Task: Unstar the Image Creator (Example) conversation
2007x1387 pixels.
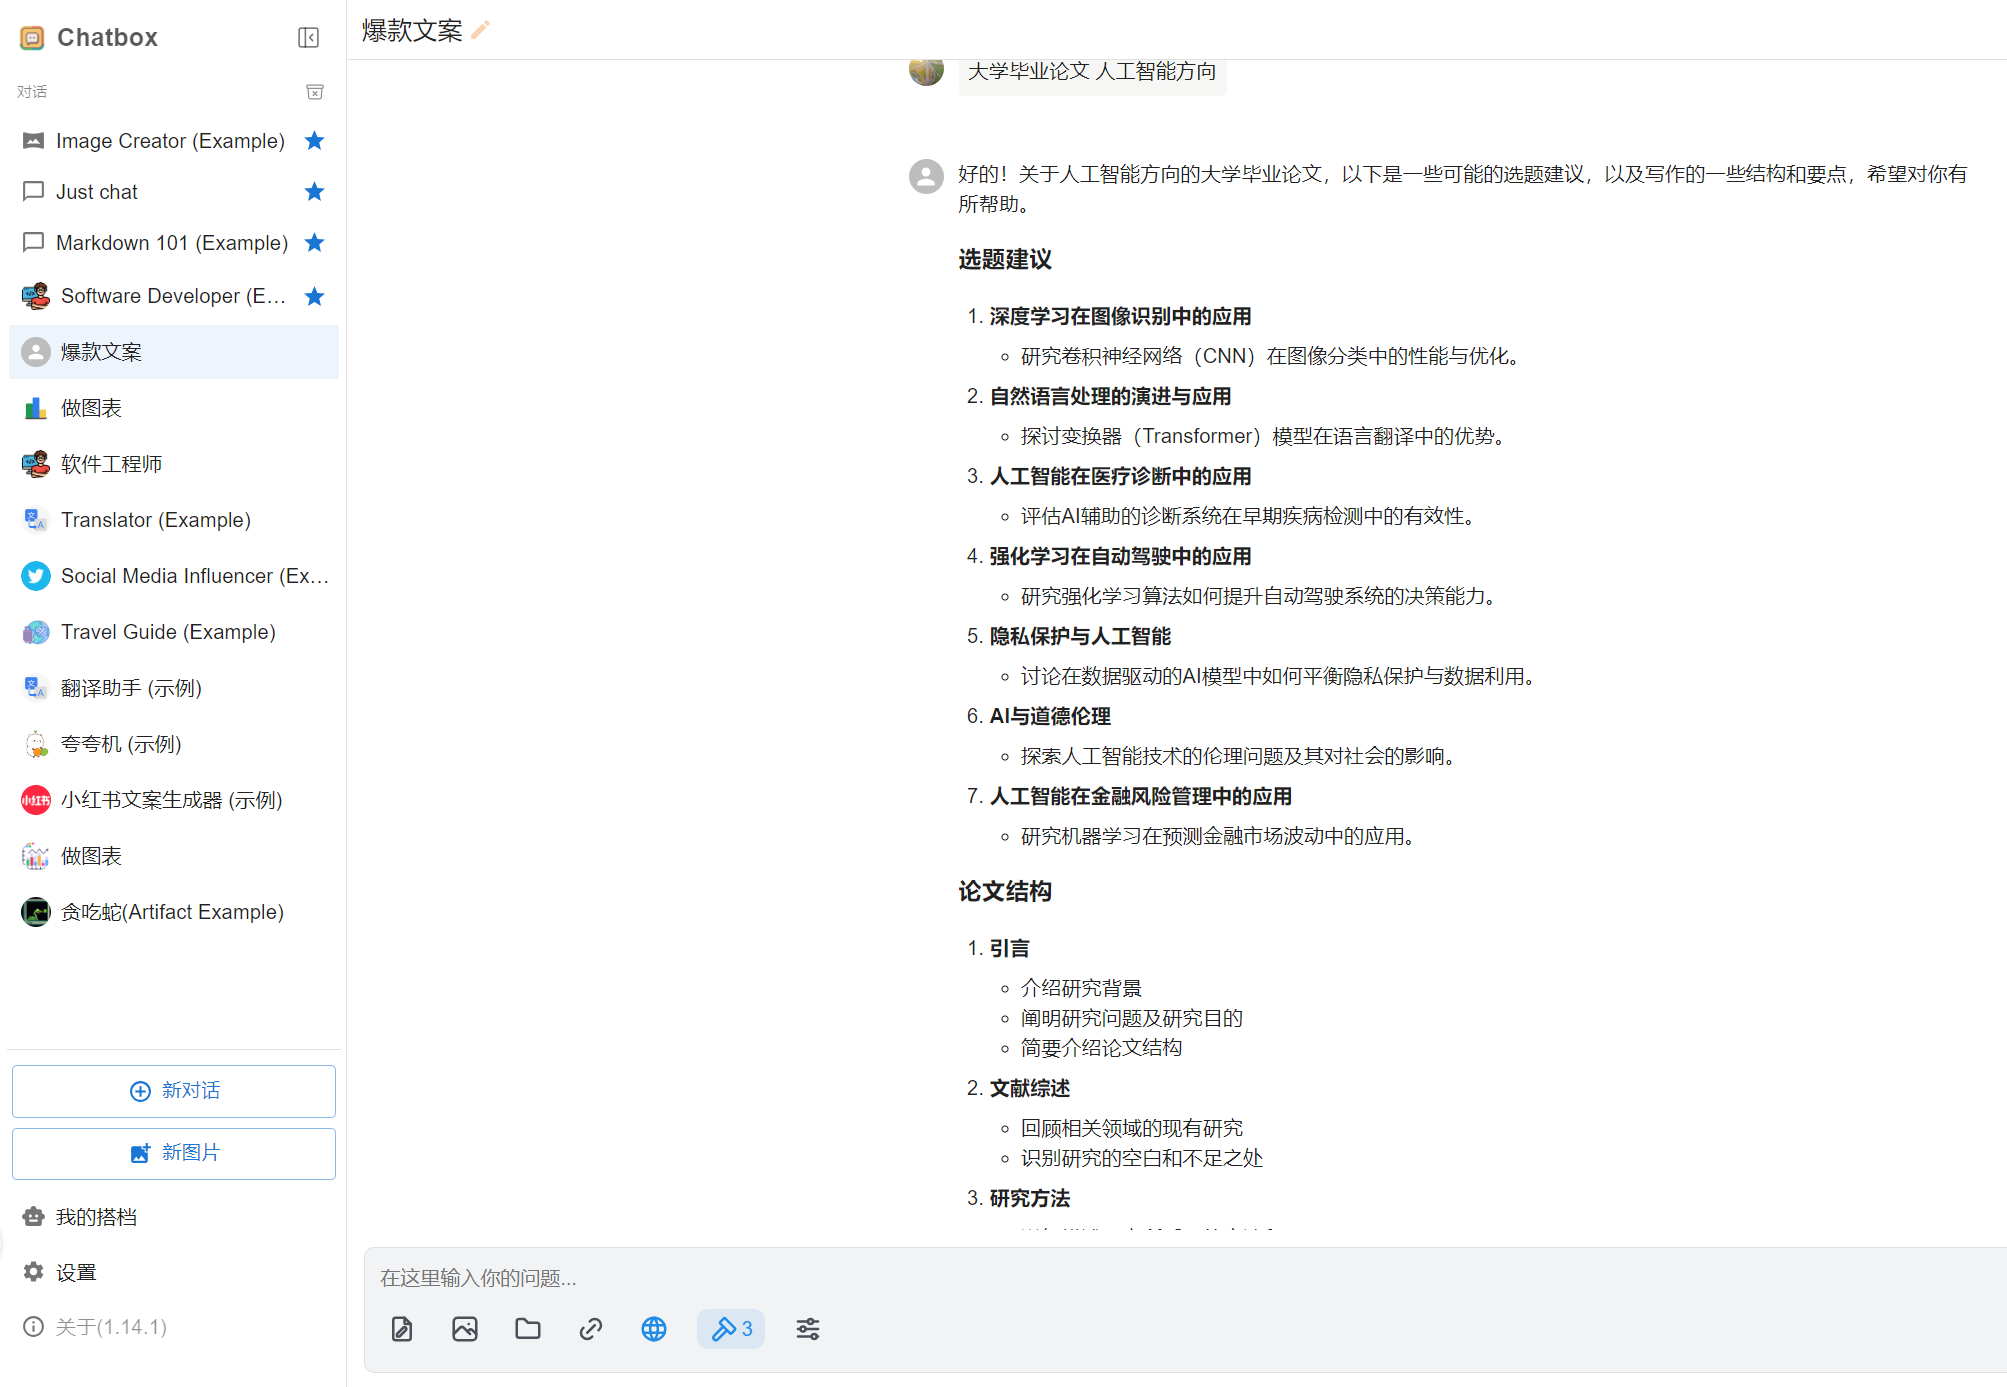Action: click(314, 140)
